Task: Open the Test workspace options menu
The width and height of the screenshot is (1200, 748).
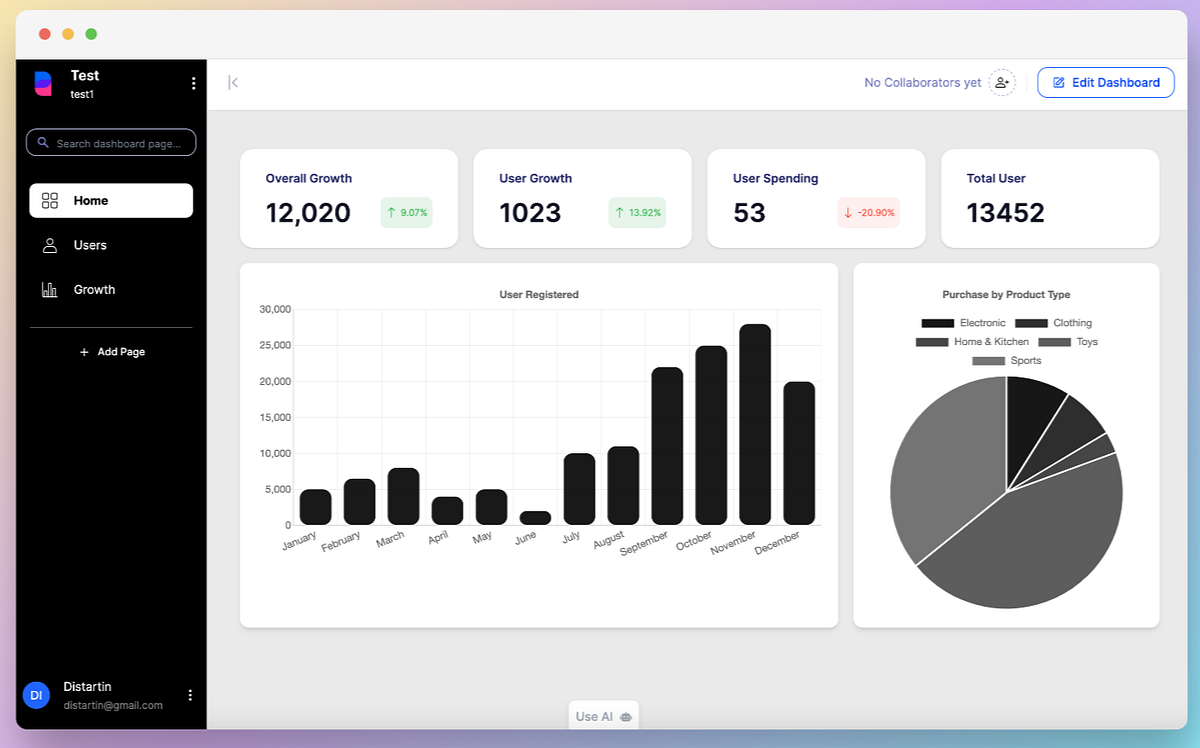Action: pos(193,83)
